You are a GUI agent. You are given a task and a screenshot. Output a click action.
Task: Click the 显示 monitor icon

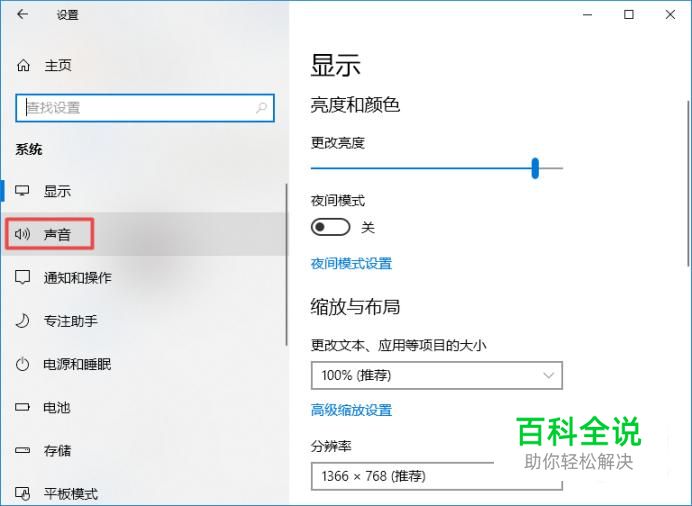22,191
